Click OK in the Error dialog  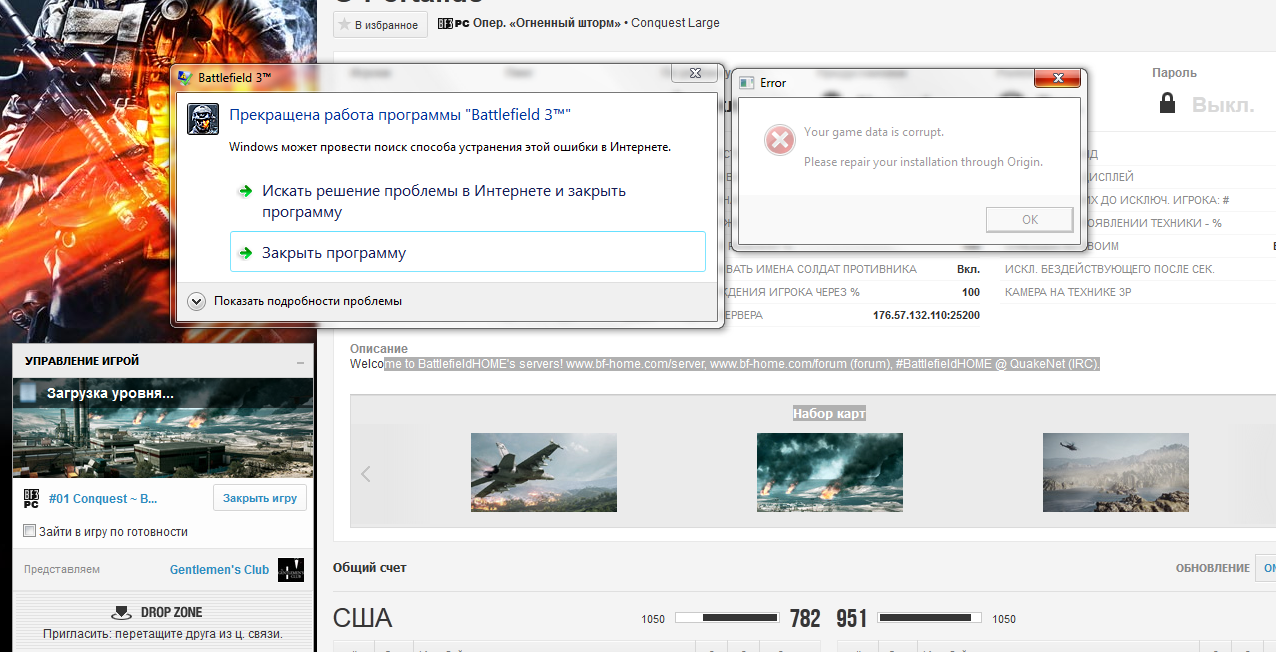pyautogui.click(x=1030, y=220)
